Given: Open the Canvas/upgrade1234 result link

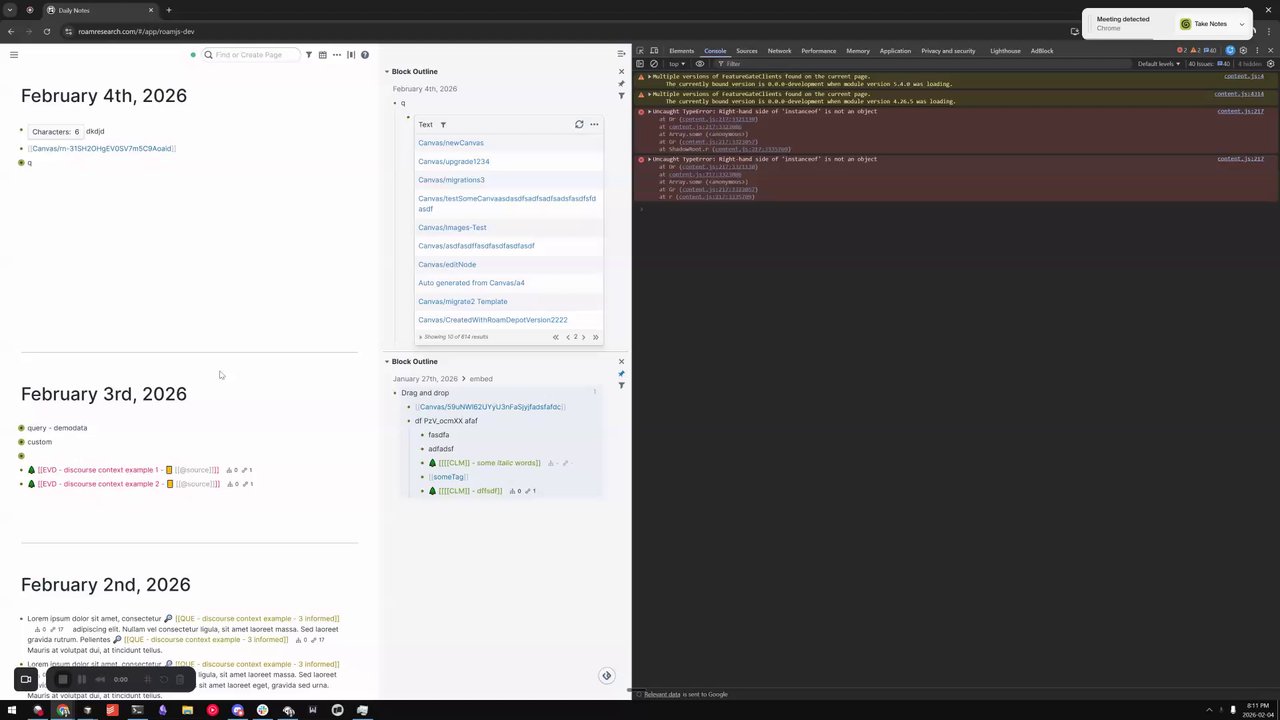Looking at the screenshot, I should [454, 162].
